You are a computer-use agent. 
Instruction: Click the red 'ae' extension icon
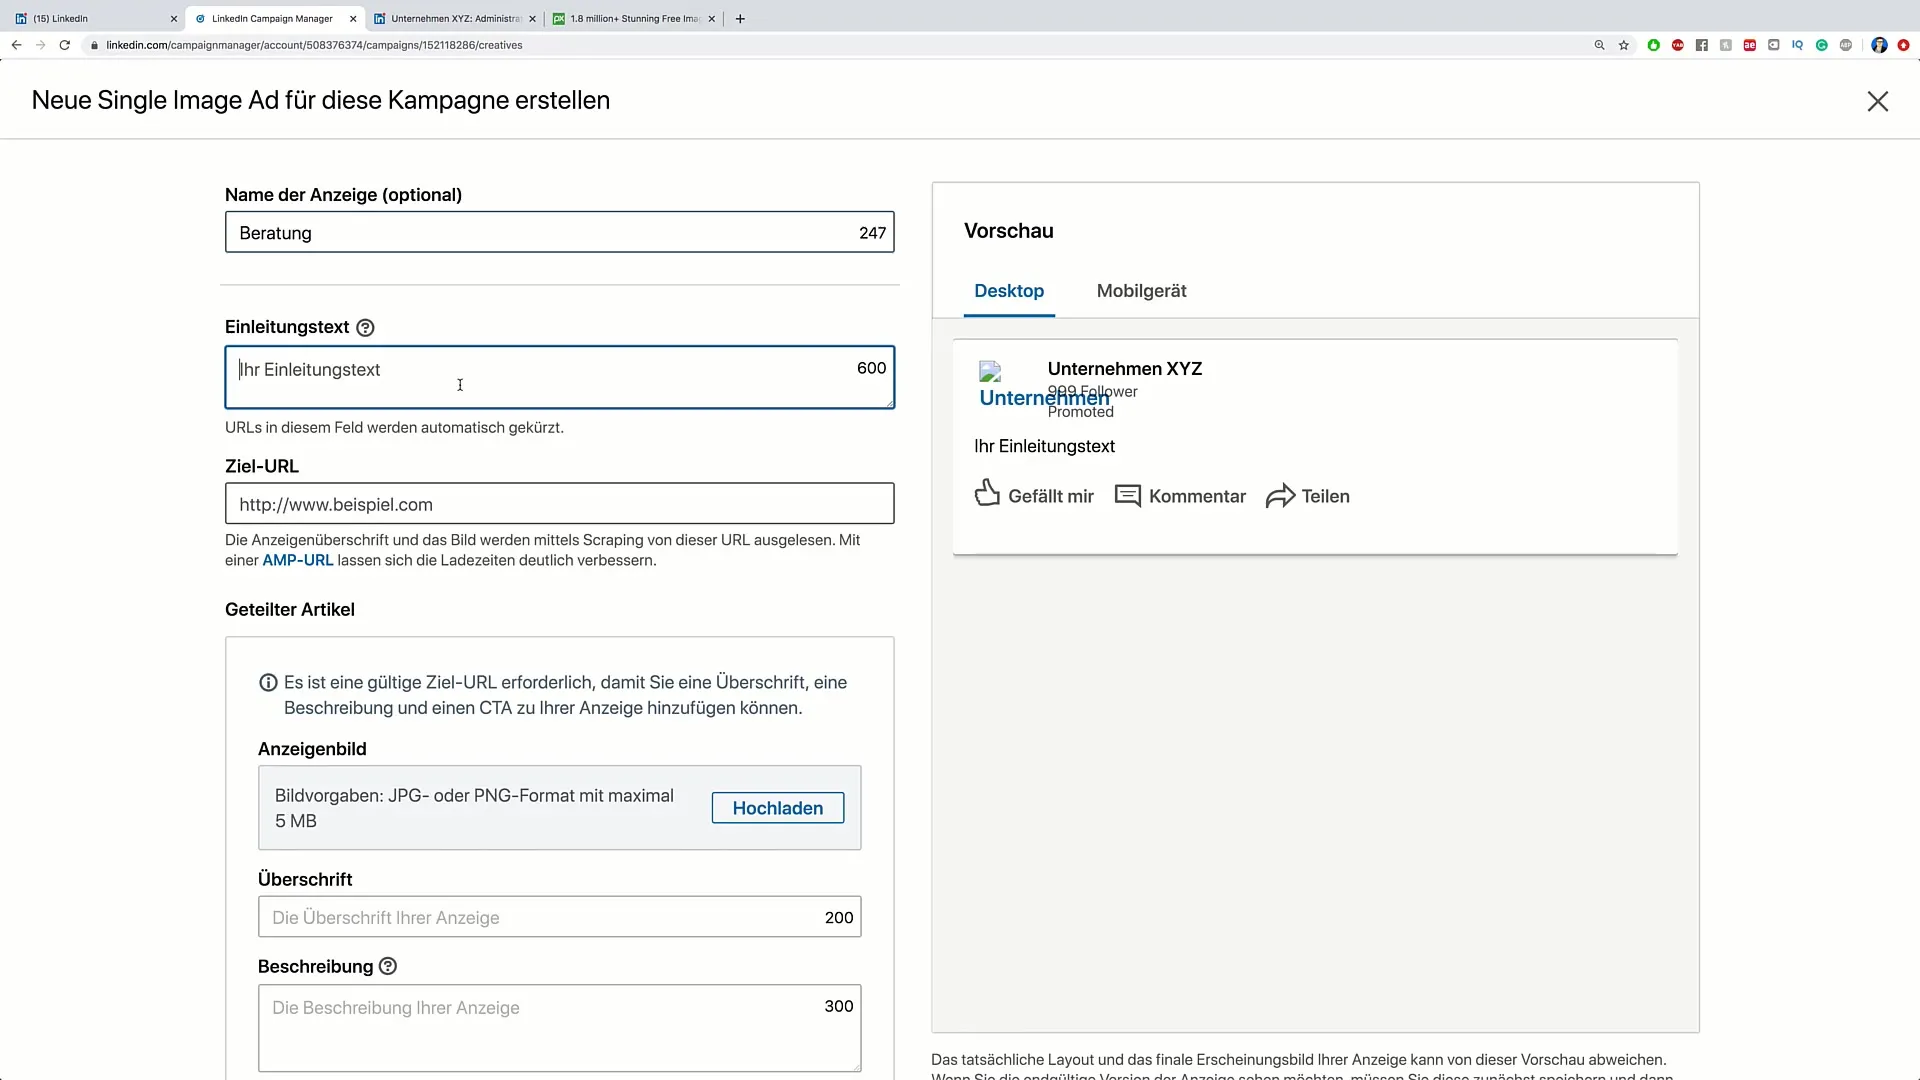click(1749, 45)
